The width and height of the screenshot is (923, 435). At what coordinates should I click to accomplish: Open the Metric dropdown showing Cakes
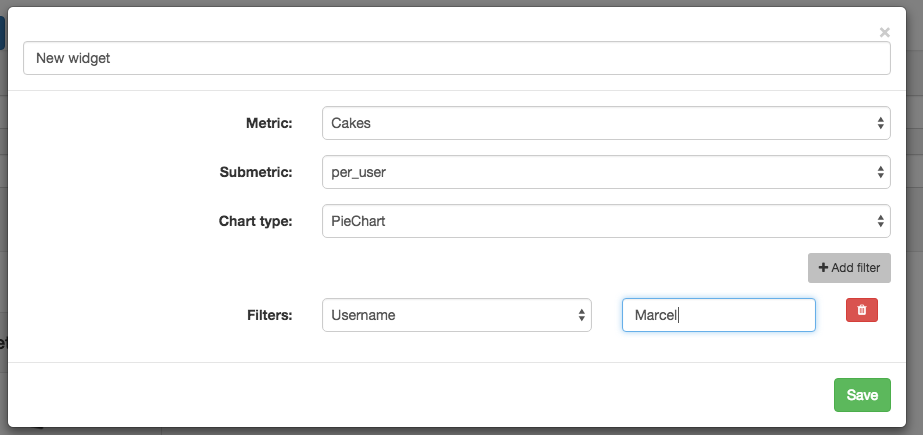pos(606,123)
